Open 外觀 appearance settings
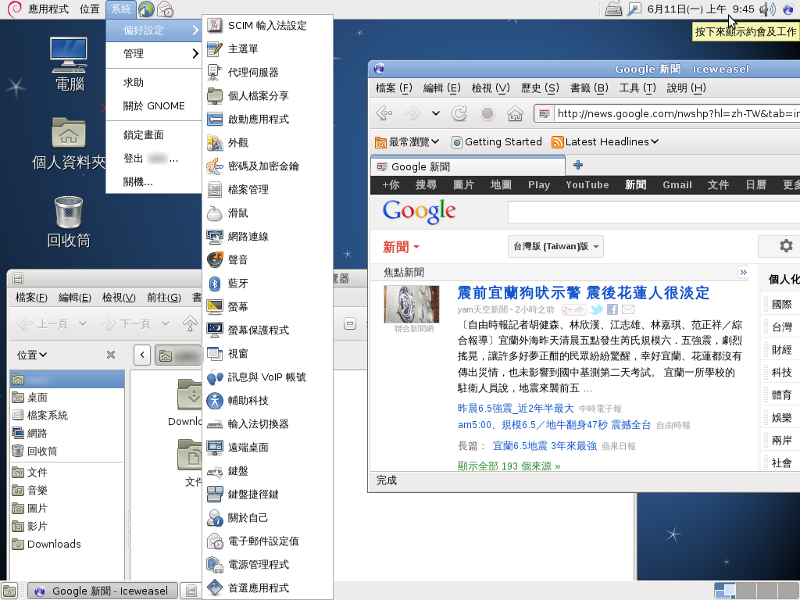 click(268, 143)
